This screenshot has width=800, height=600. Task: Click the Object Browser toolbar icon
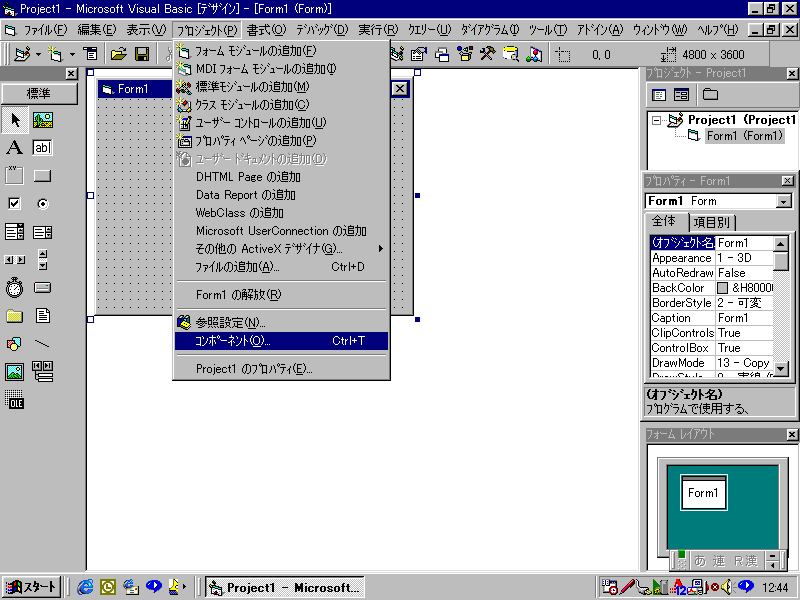pyautogui.click(x=465, y=54)
